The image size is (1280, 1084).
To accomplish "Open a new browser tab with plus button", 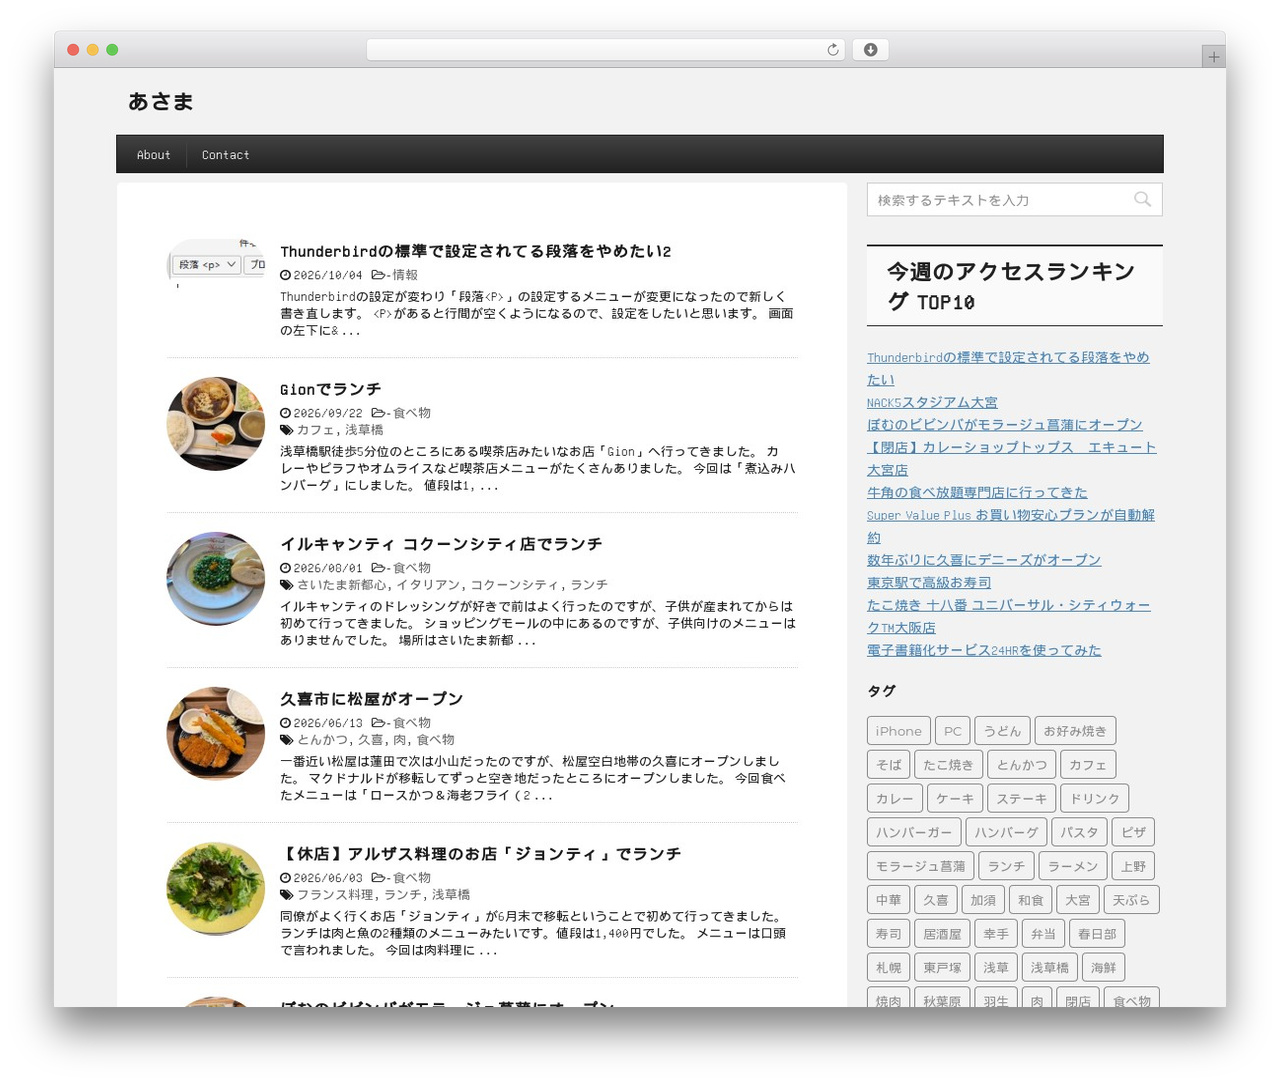I will pyautogui.click(x=1213, y=57).
